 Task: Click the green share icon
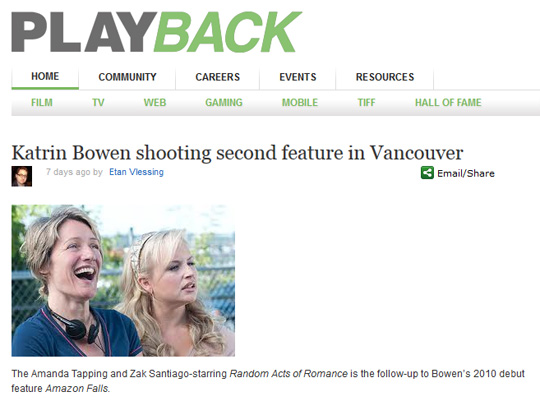coord(427,173)
